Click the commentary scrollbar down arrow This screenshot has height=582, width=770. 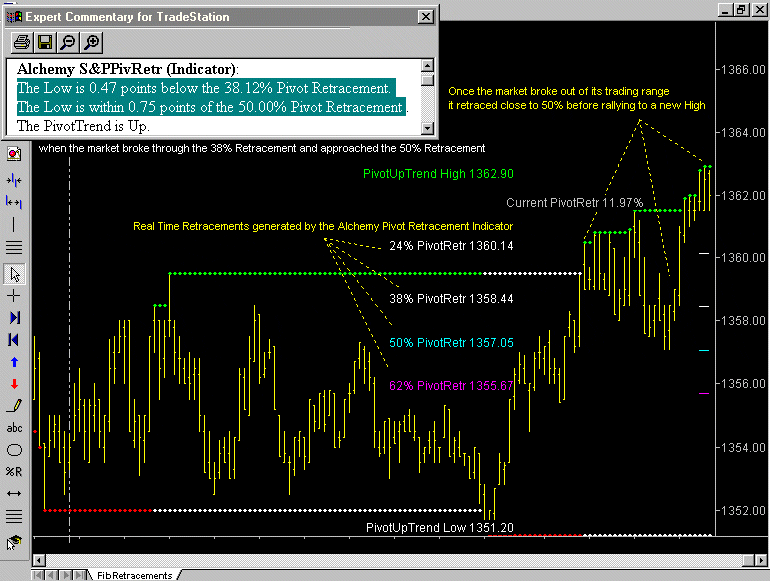coord(428,128)
